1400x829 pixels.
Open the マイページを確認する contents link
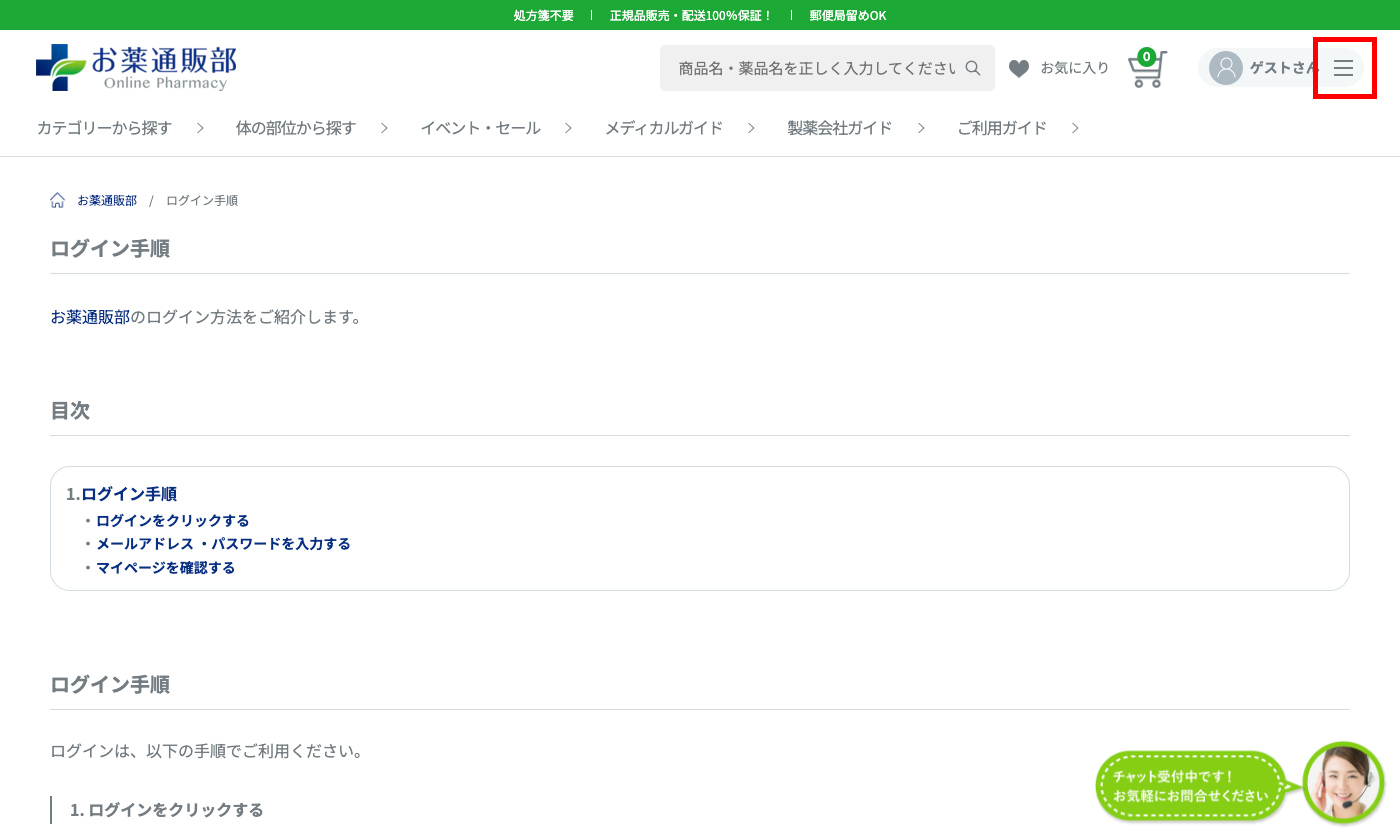point(165,567)
